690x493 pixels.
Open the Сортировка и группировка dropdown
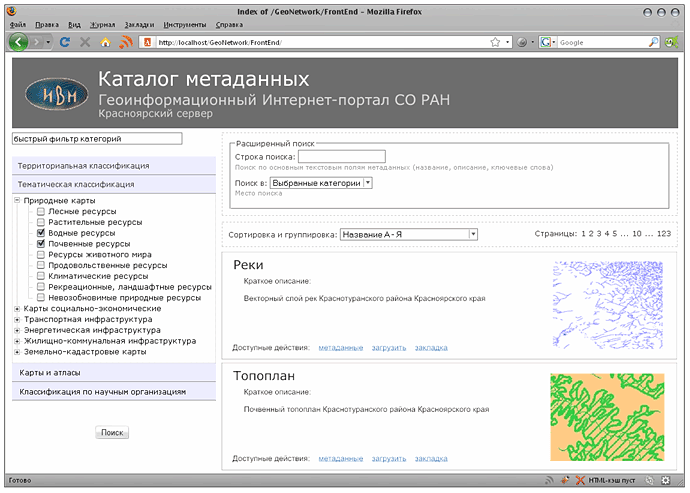tap(409, 234)
